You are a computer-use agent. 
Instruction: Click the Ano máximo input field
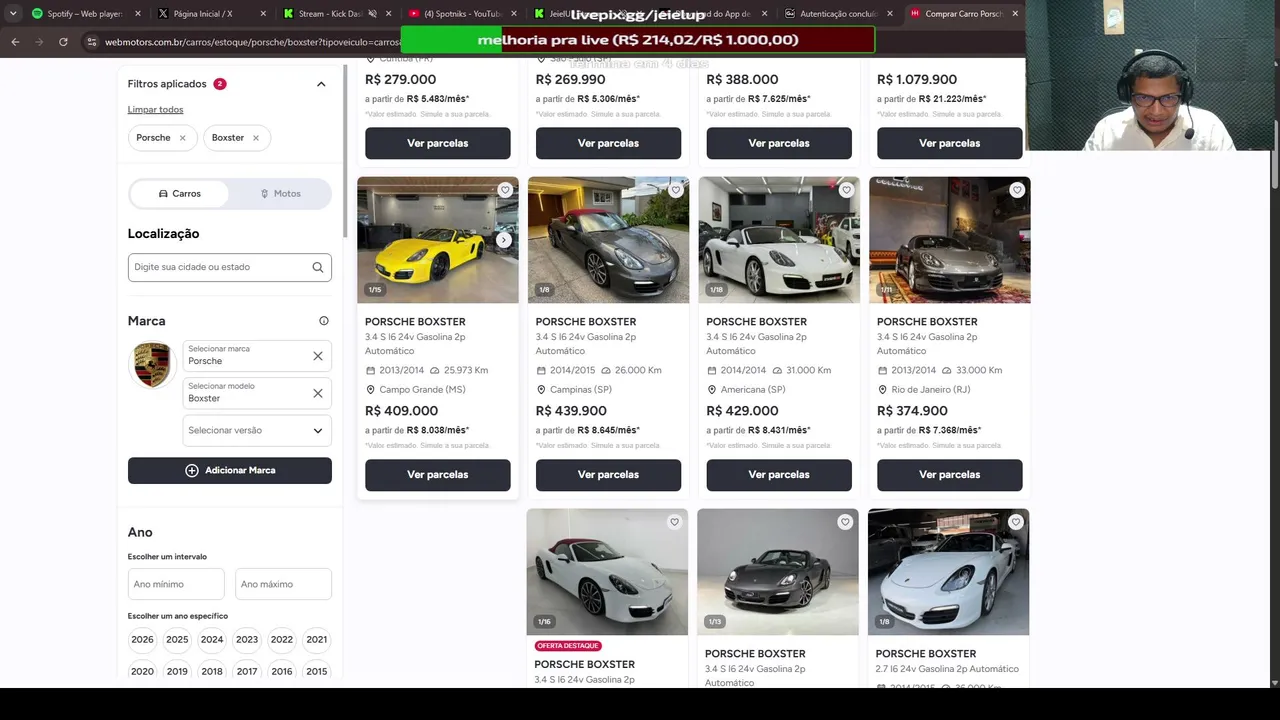[283, 584]
